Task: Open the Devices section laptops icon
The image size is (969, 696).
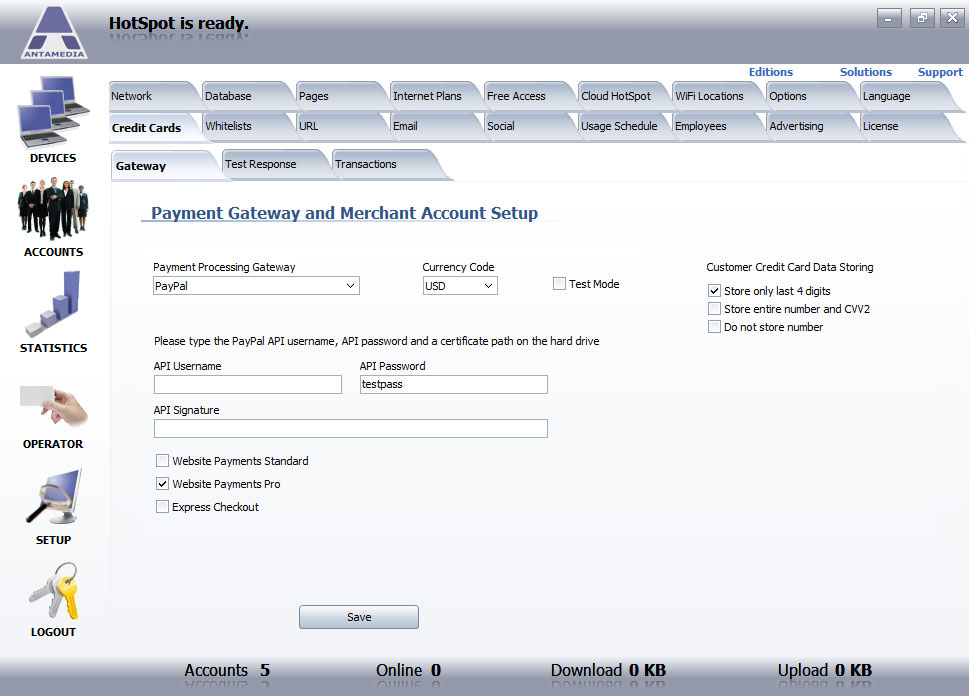Action: pos(54,112)
